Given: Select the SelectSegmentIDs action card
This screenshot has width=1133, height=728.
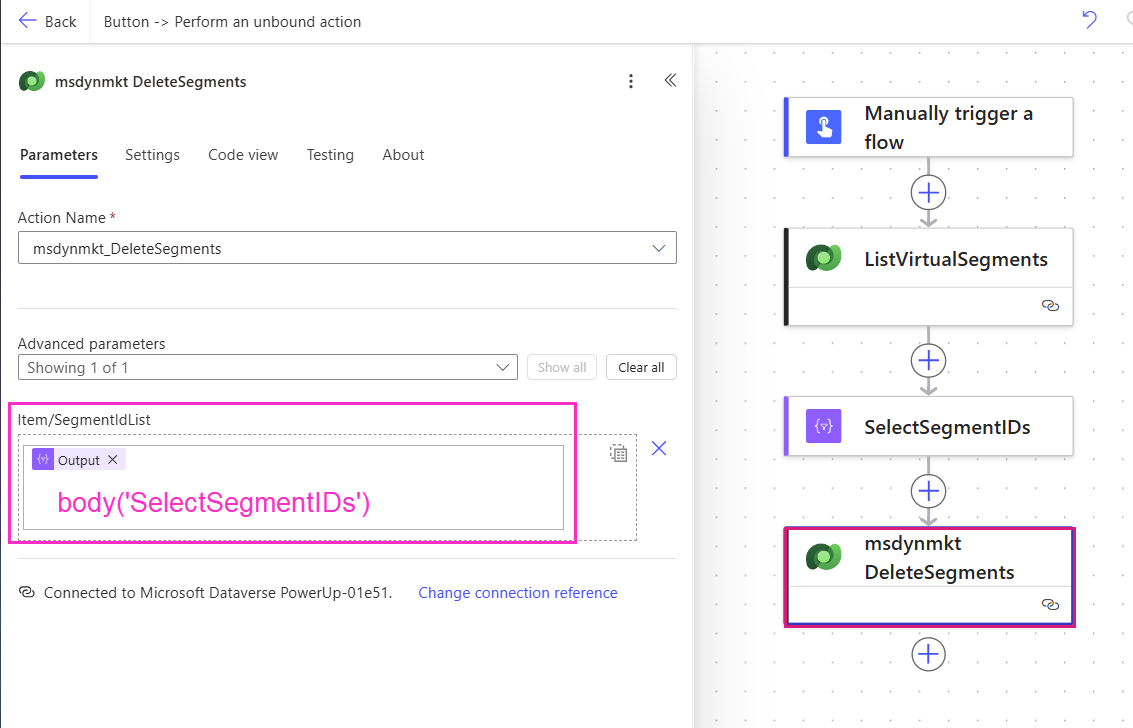Looking at the screenshot, I should click(929, 425).
